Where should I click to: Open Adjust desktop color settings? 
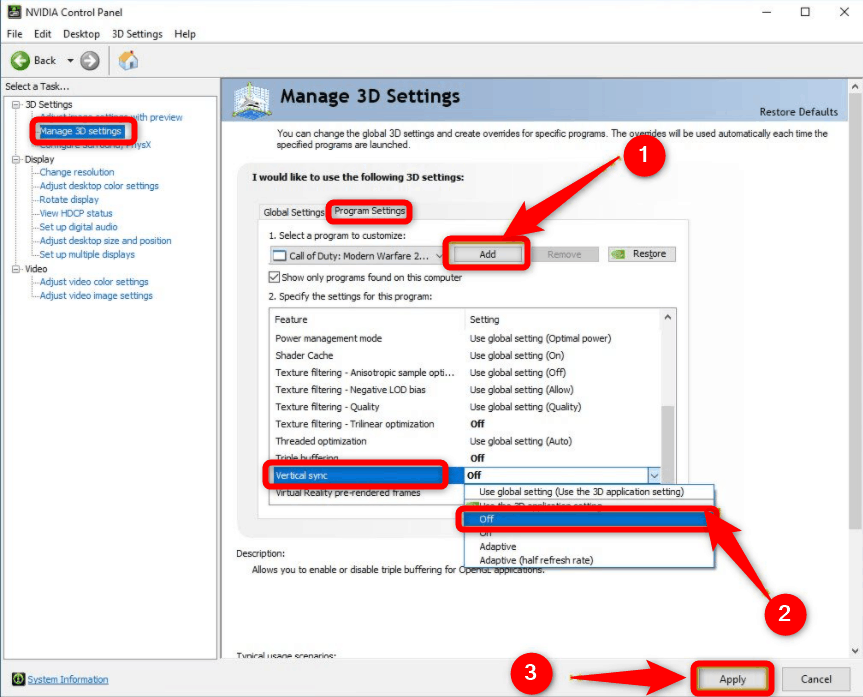pyautogui.click(x=99, y=186)
